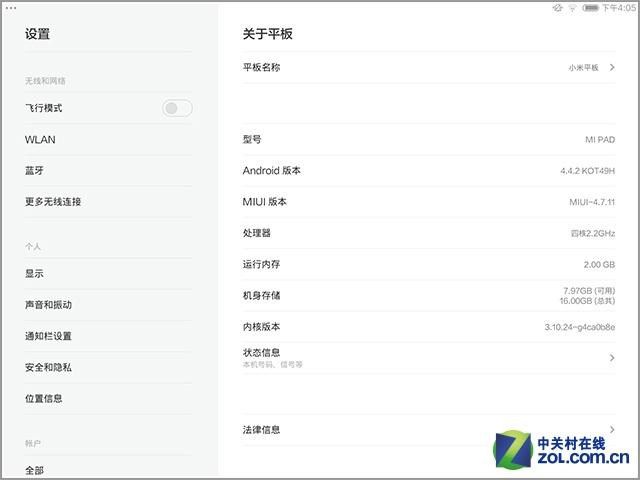The width and height of the screenshot is (640, 480).
Task: Tap the 机身存储 storage row label
Action: [261, 296]
